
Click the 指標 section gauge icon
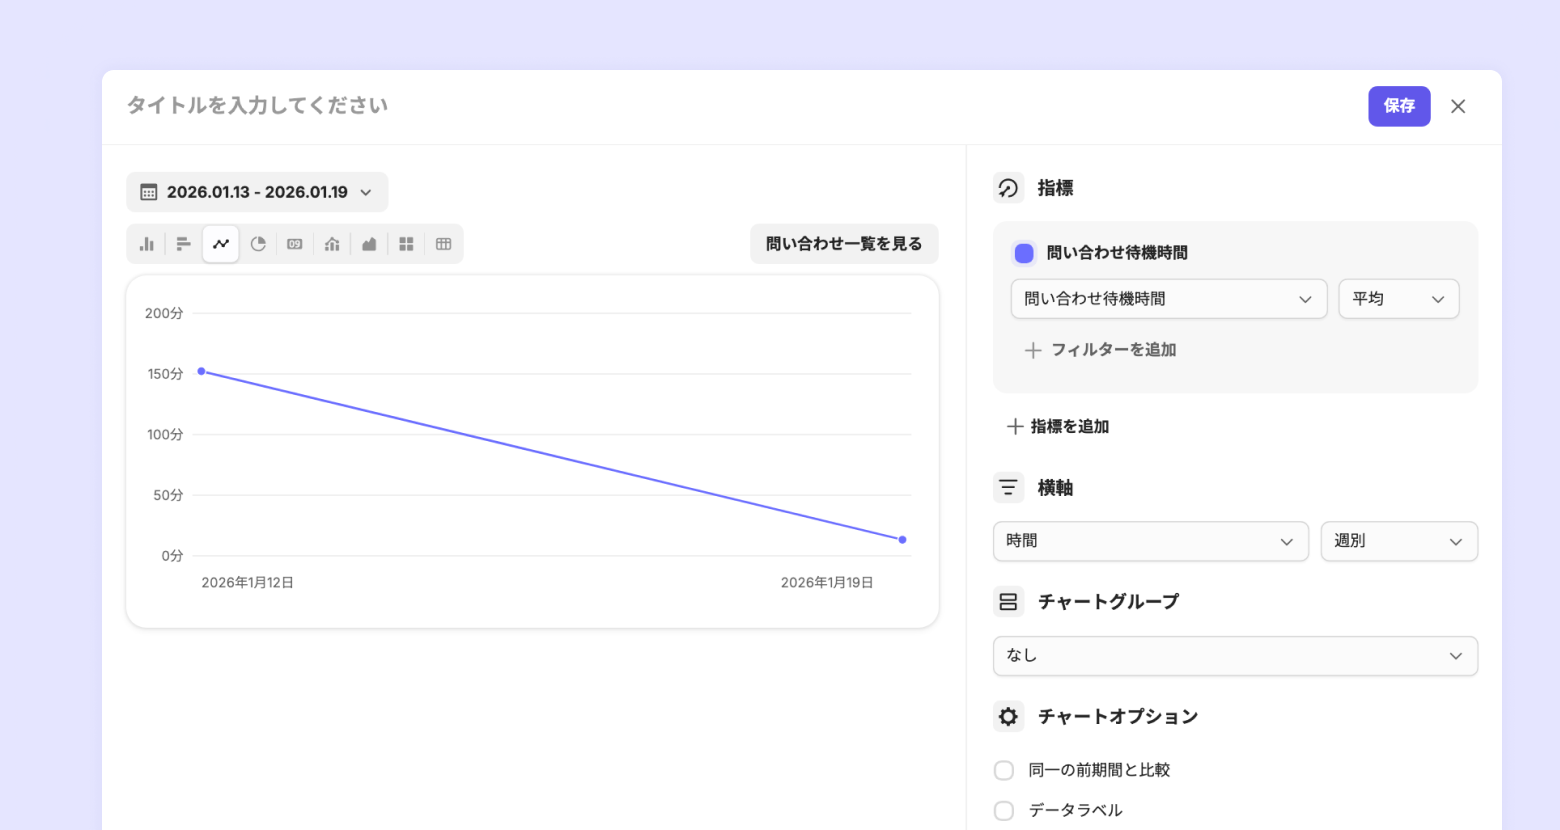1008,188
